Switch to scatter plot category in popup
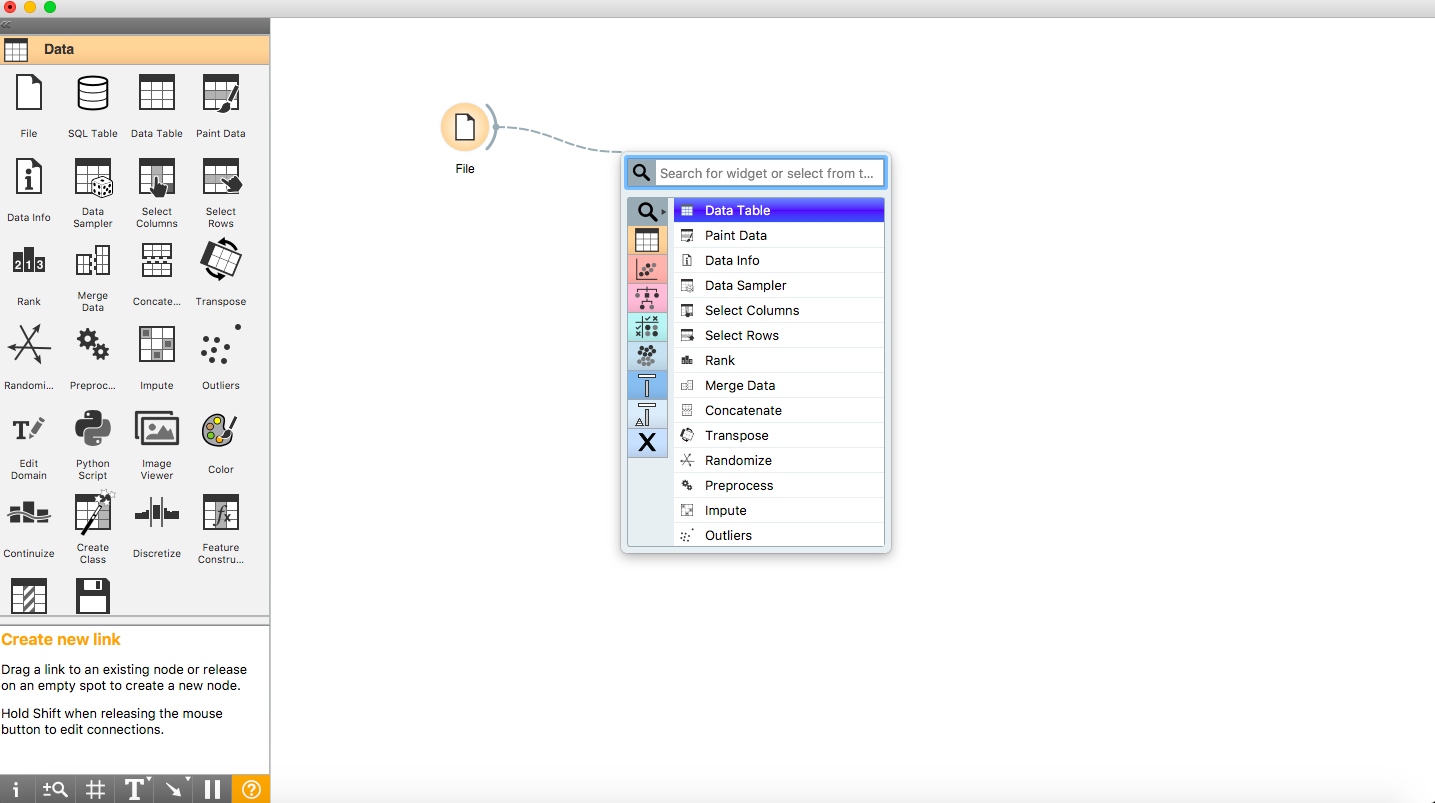The image size is (1435, 803). coord(647,269)
